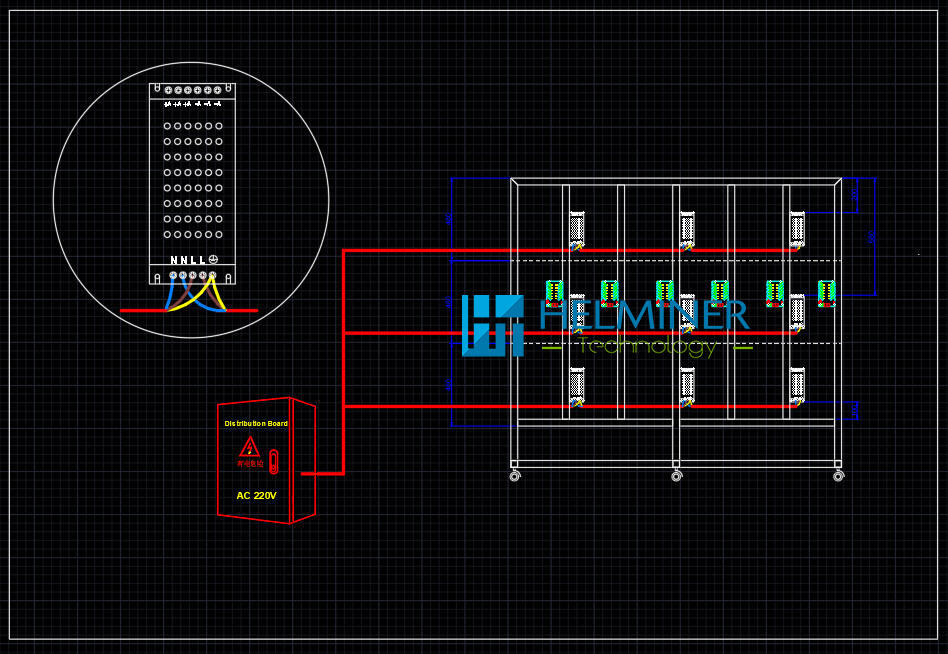The image size is (948, 654).
Task: Select the bottom-right caster wheel of rack
Action: [838, 476]
